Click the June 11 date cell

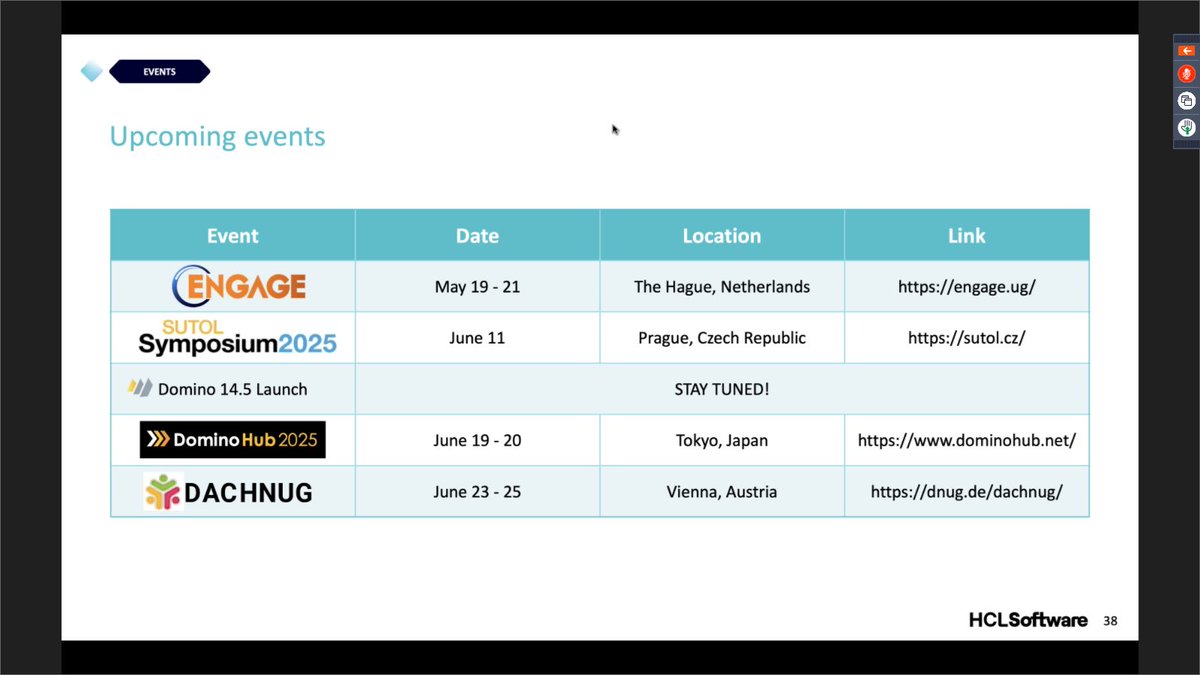coord(477,338)
